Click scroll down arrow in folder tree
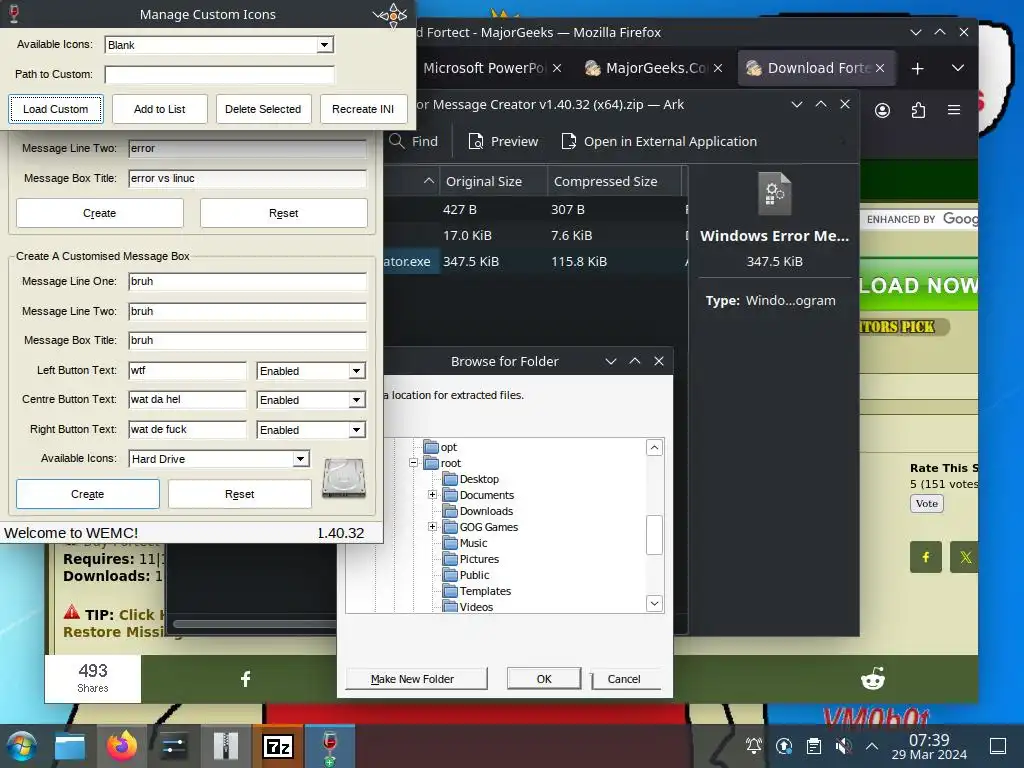The image size is (1024, 768). pos(654,603)
